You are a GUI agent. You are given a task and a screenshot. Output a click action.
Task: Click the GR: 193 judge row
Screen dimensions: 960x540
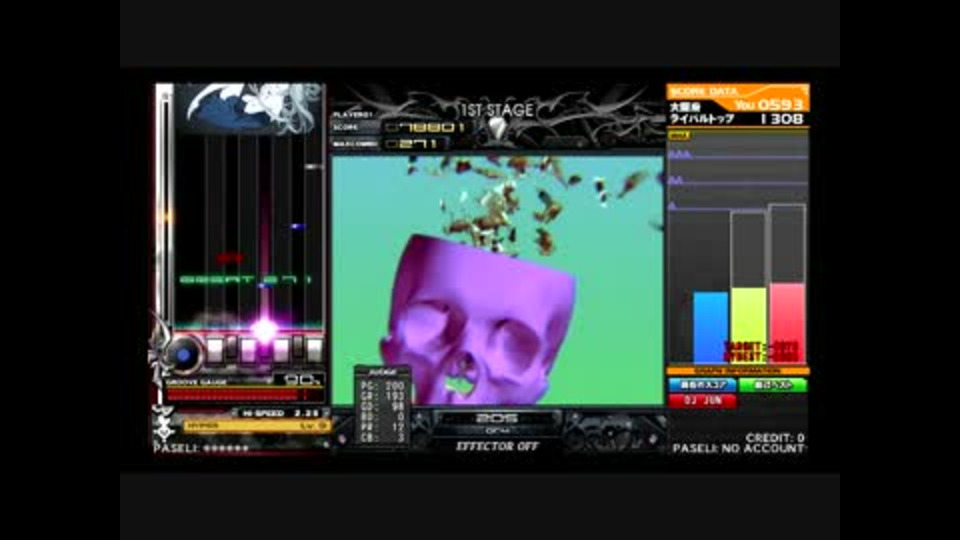click(383, 397)
